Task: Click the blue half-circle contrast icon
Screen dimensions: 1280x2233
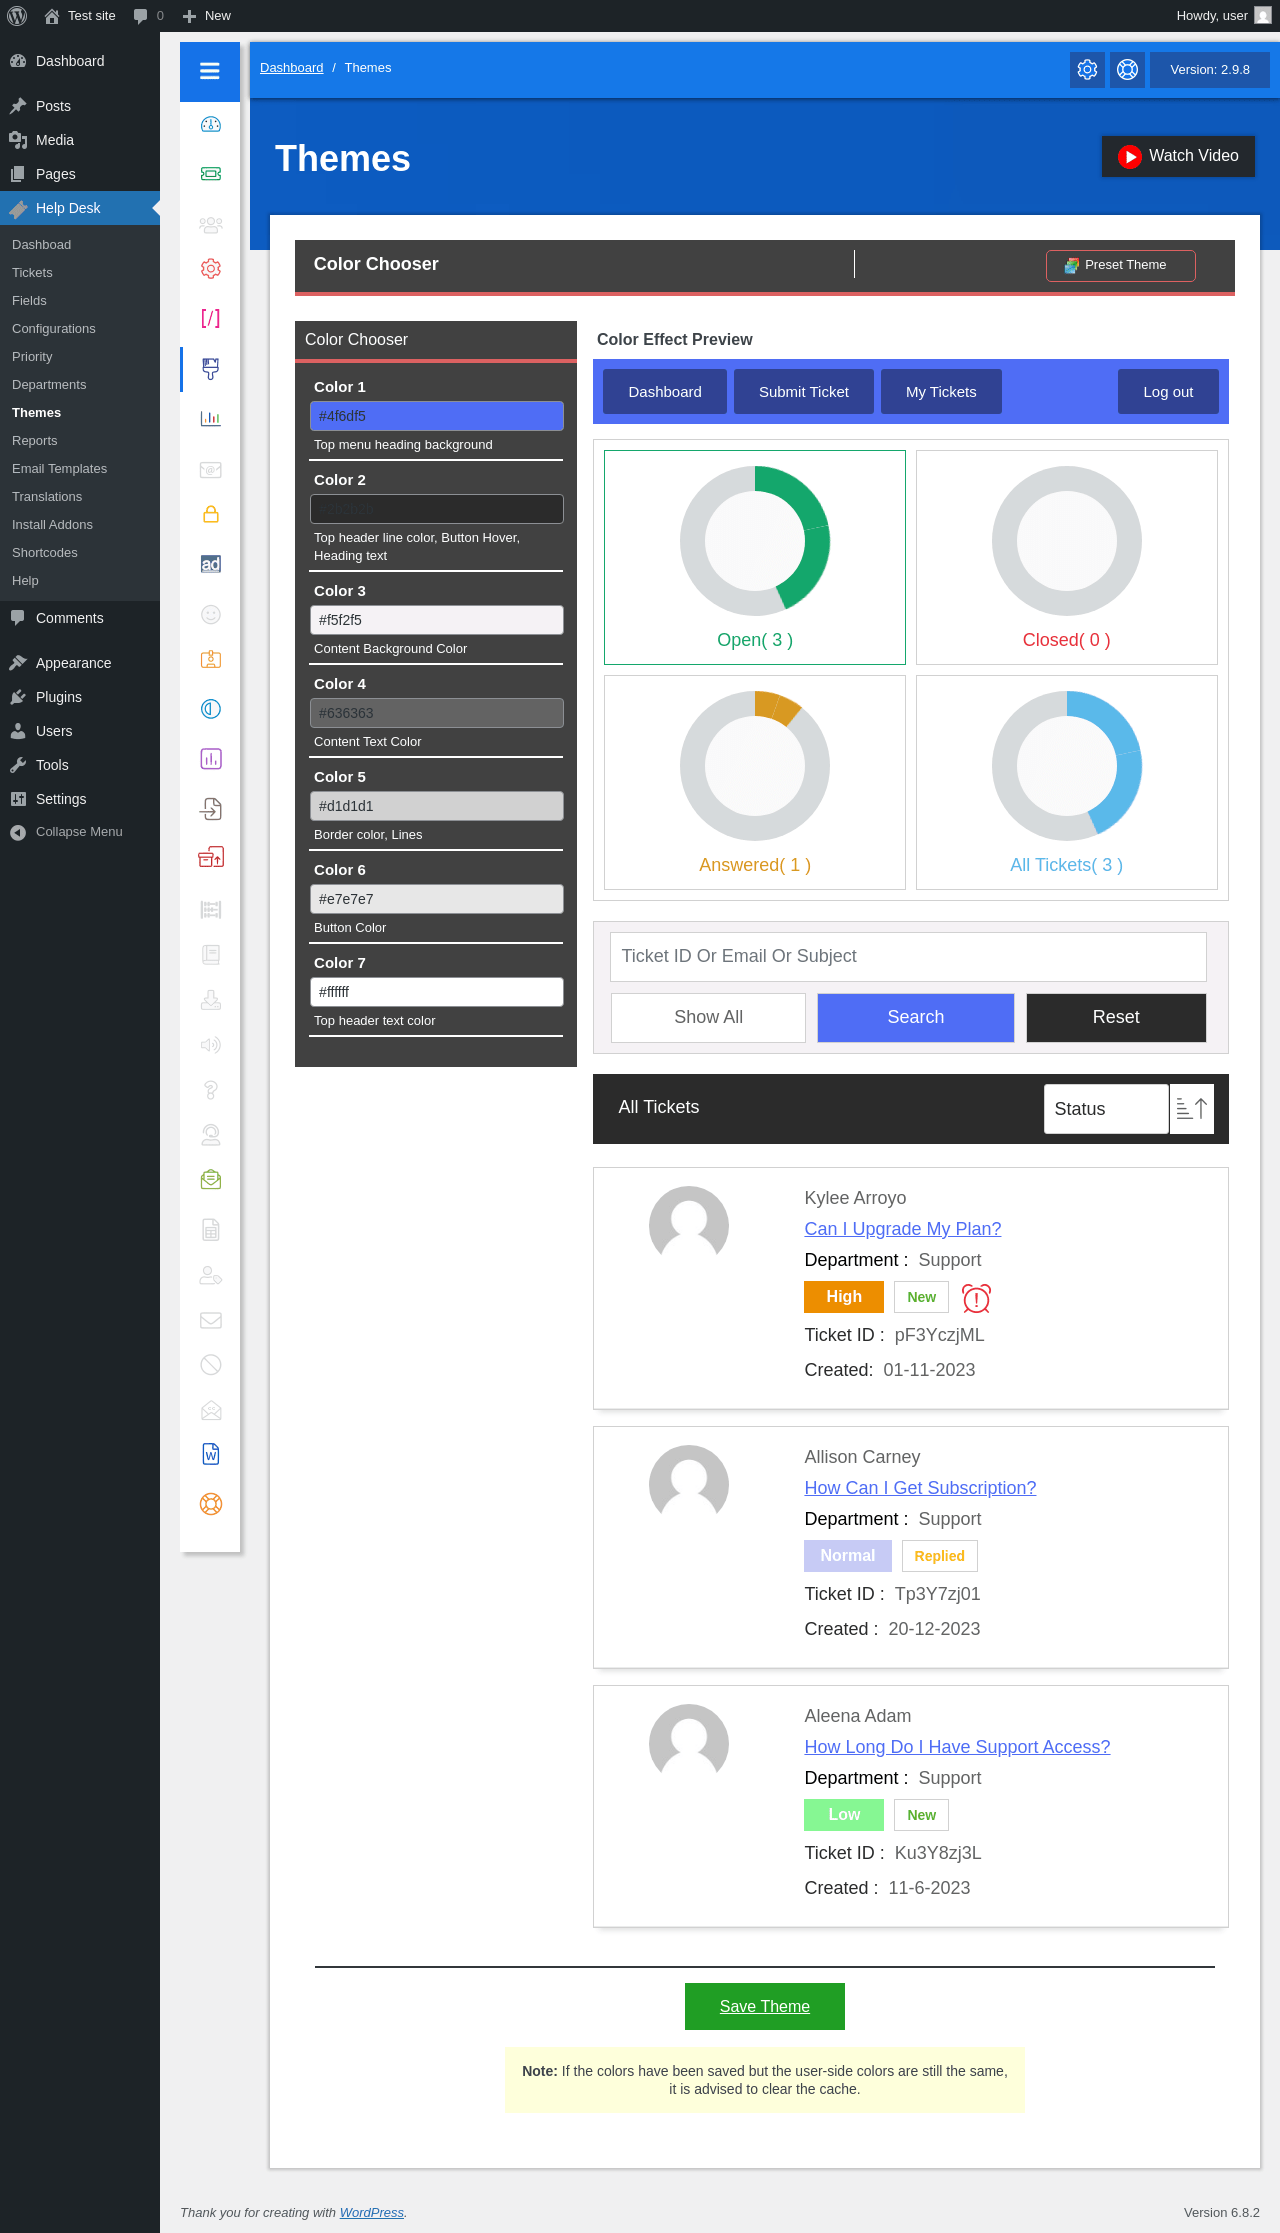Action: 211,709
